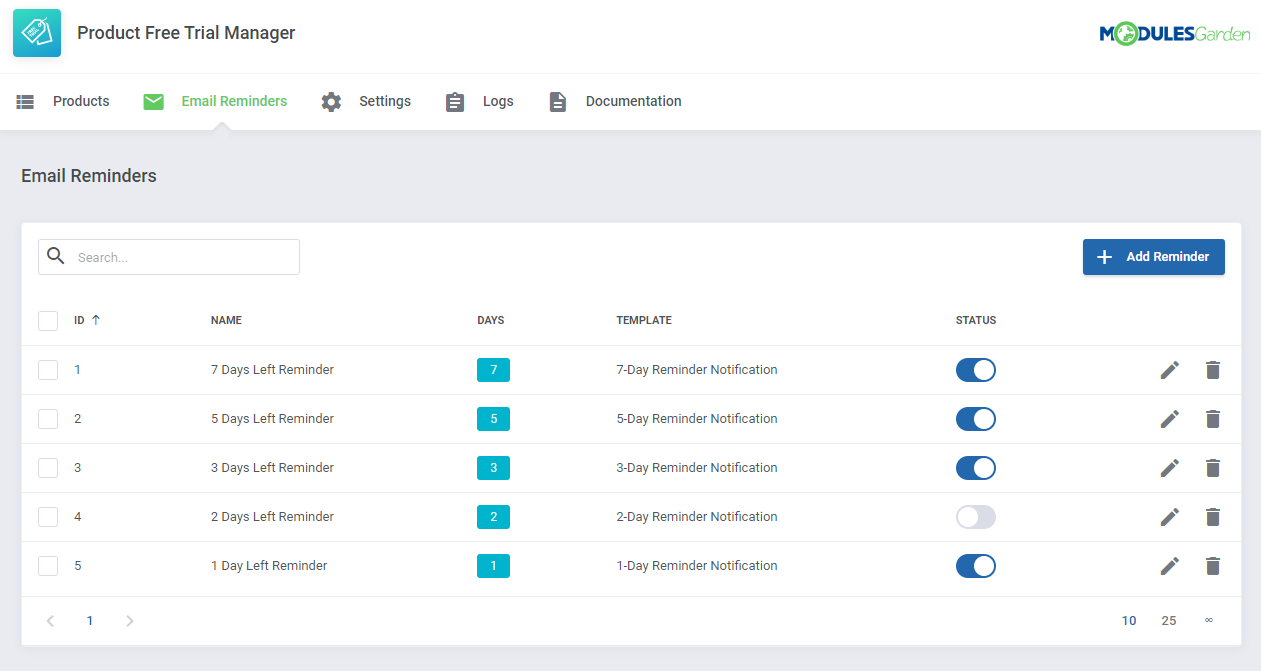
Task: Enable the 2 Days Left Reminder status toggle
Action: pyautogui.click(x=975, y=516)
